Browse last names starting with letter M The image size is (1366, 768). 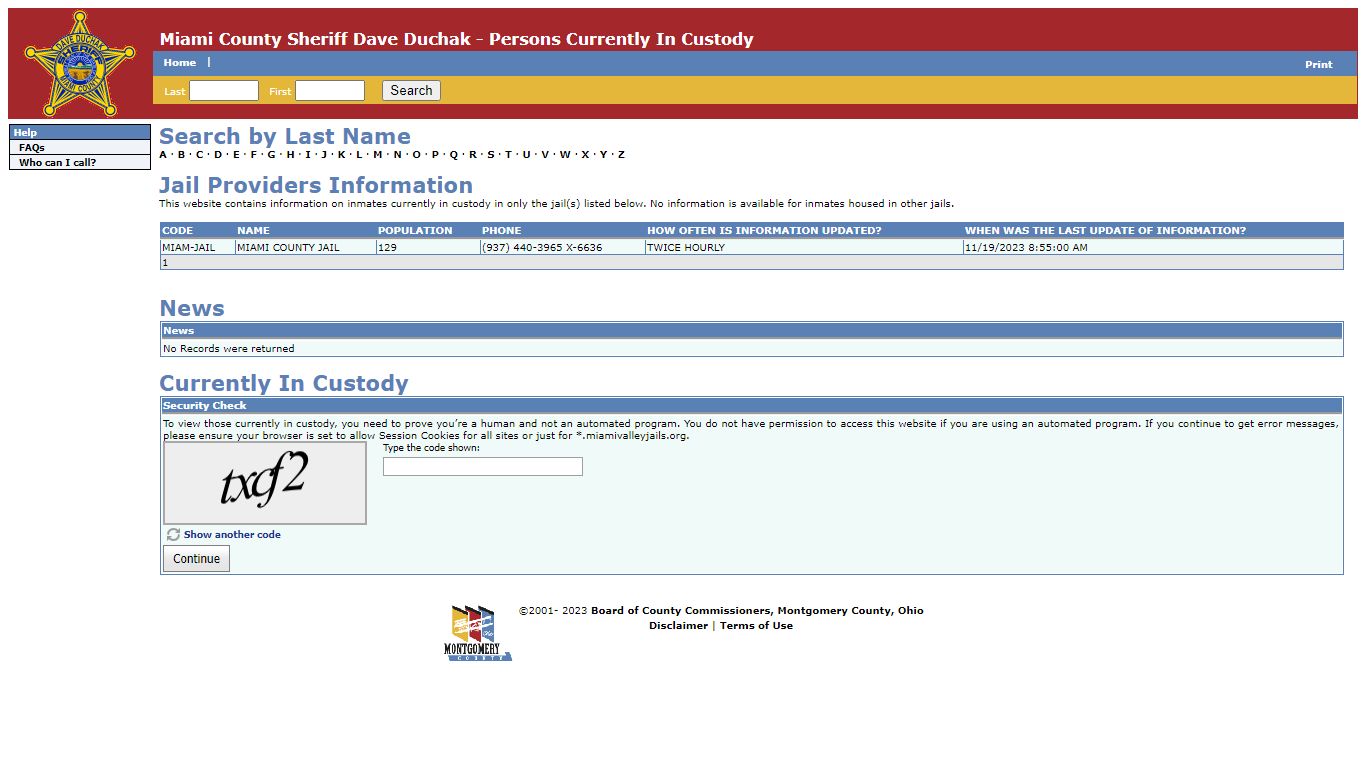click(378, 155)
